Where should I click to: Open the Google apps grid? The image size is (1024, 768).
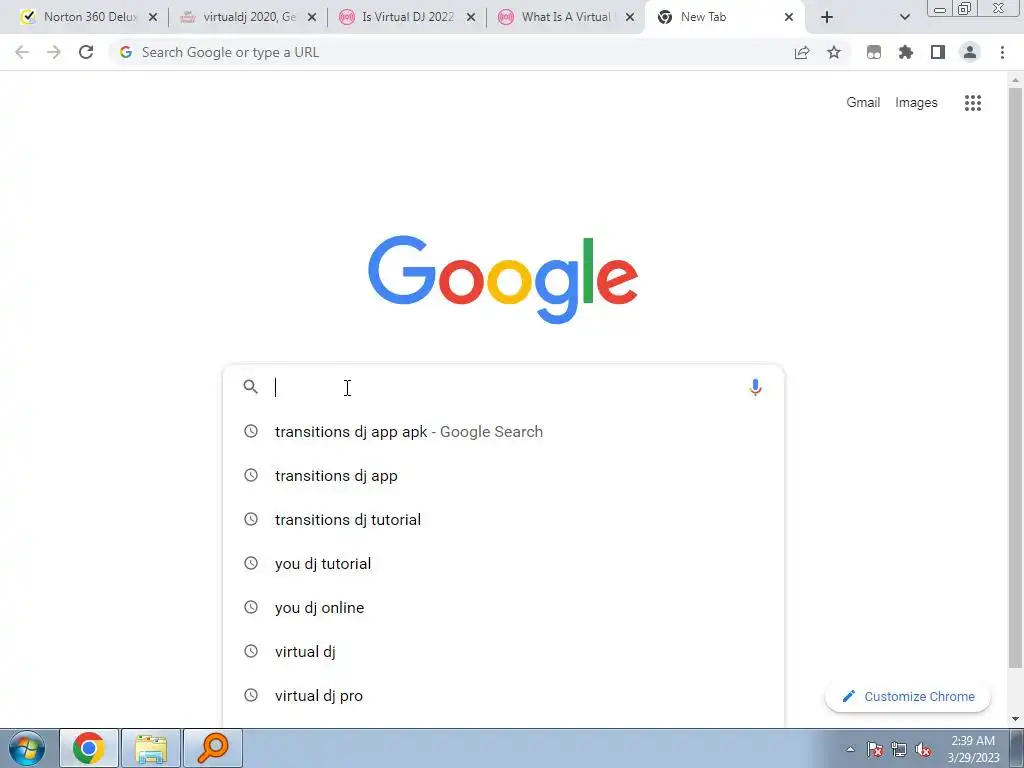(972, 103)
